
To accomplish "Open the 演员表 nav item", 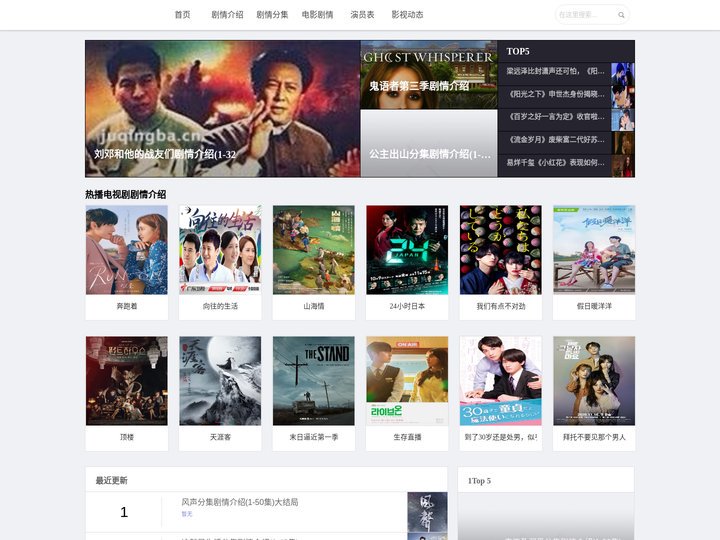I will tap(362, 15).
